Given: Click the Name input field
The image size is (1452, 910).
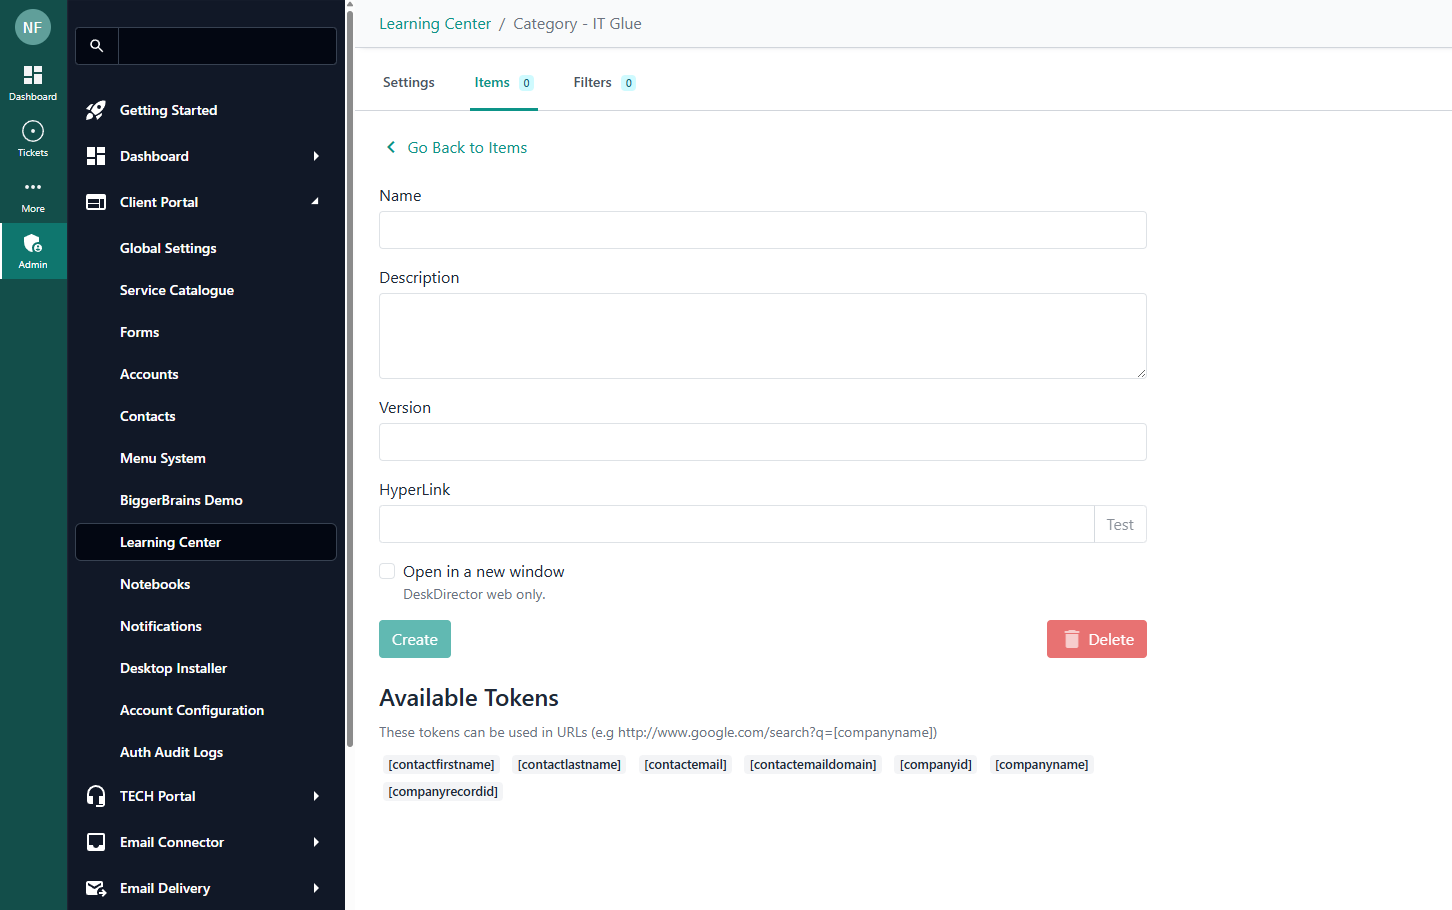Looking at the screenshot, I should pos(763,230).
